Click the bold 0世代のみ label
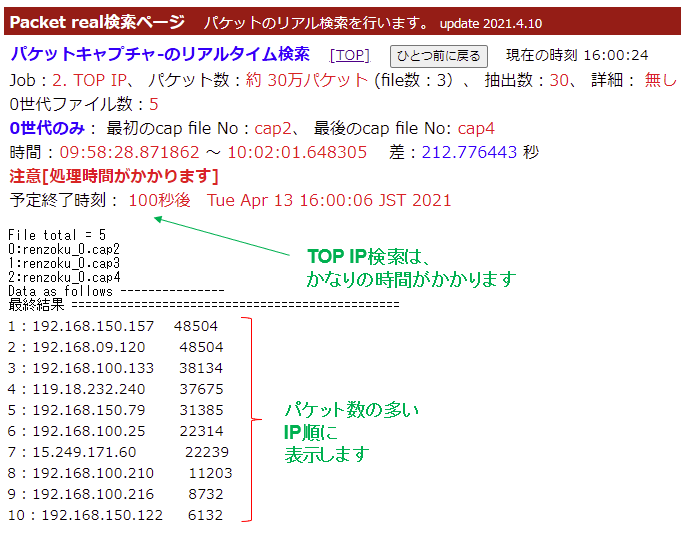This screenshot has width=681, height=541. pyautogui.click(x=47, y=128)
